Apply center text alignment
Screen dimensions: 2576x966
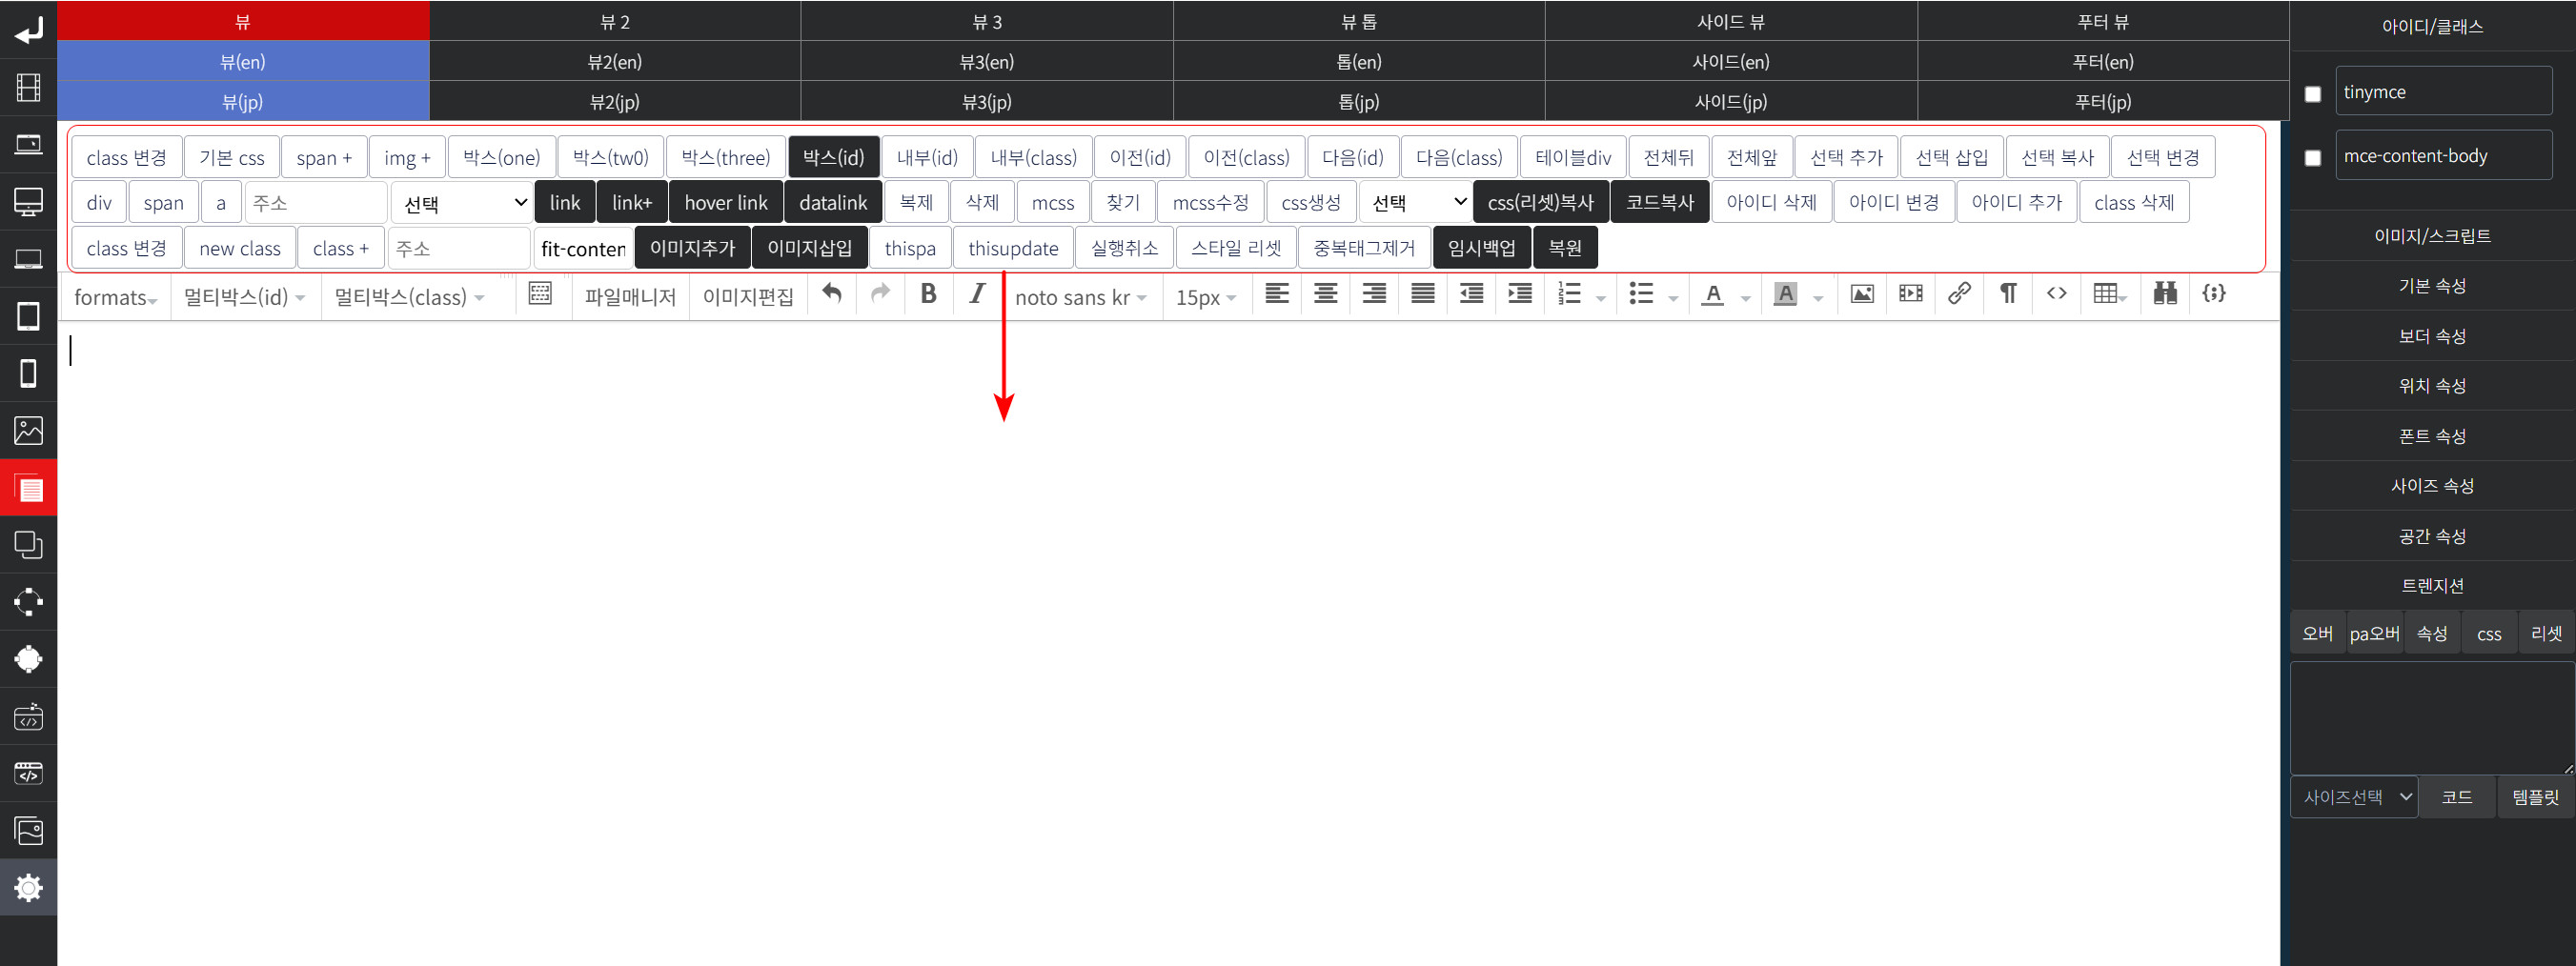point(1325,294)
